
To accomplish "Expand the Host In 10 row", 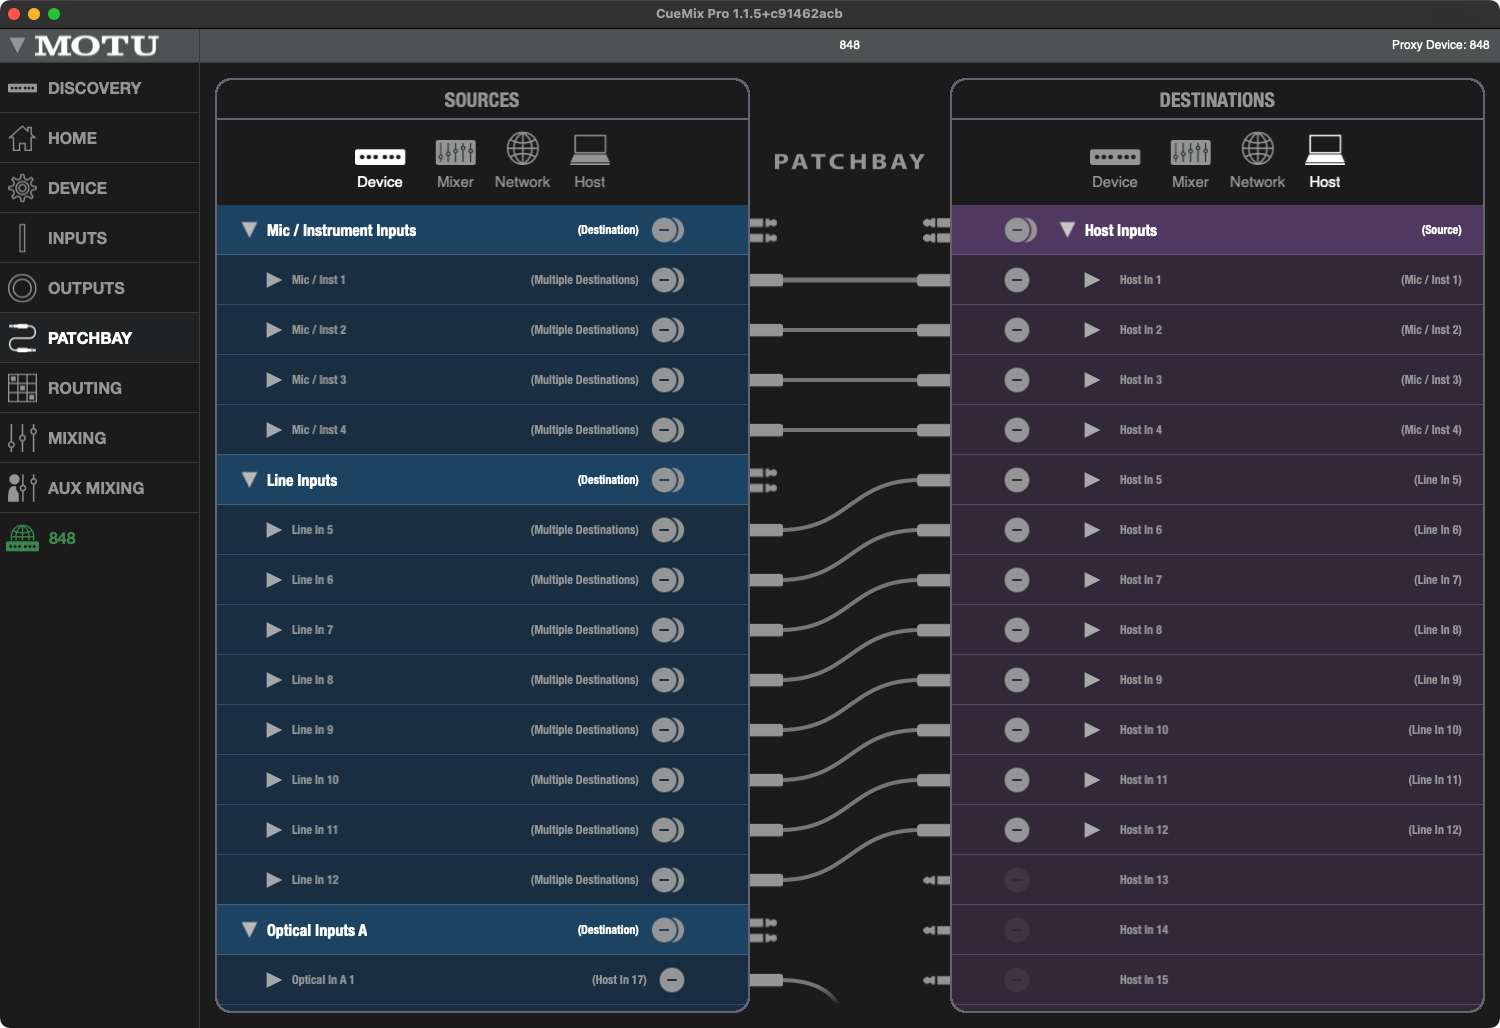I will (1092, 730).
